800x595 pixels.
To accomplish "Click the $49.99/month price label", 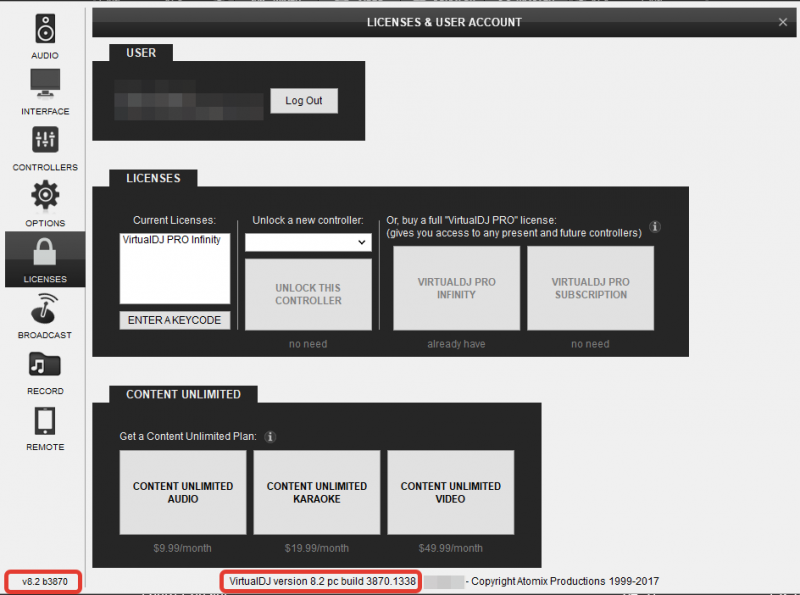I will (451, 548).
